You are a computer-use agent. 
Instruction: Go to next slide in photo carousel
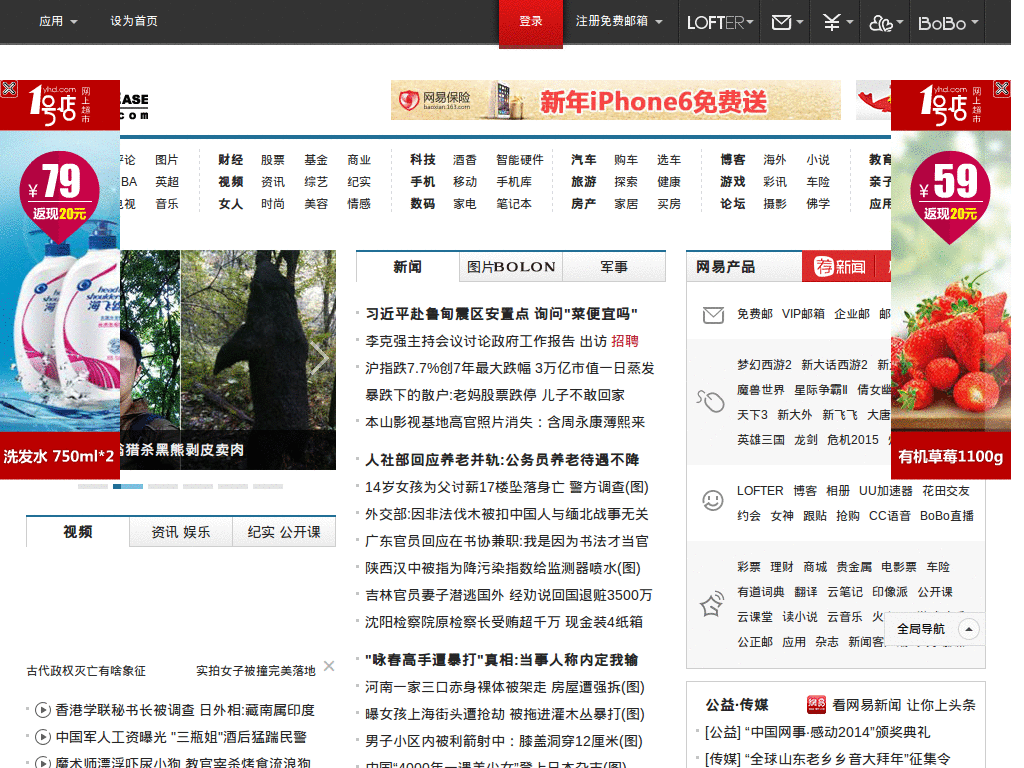click(x=319, y=358)
